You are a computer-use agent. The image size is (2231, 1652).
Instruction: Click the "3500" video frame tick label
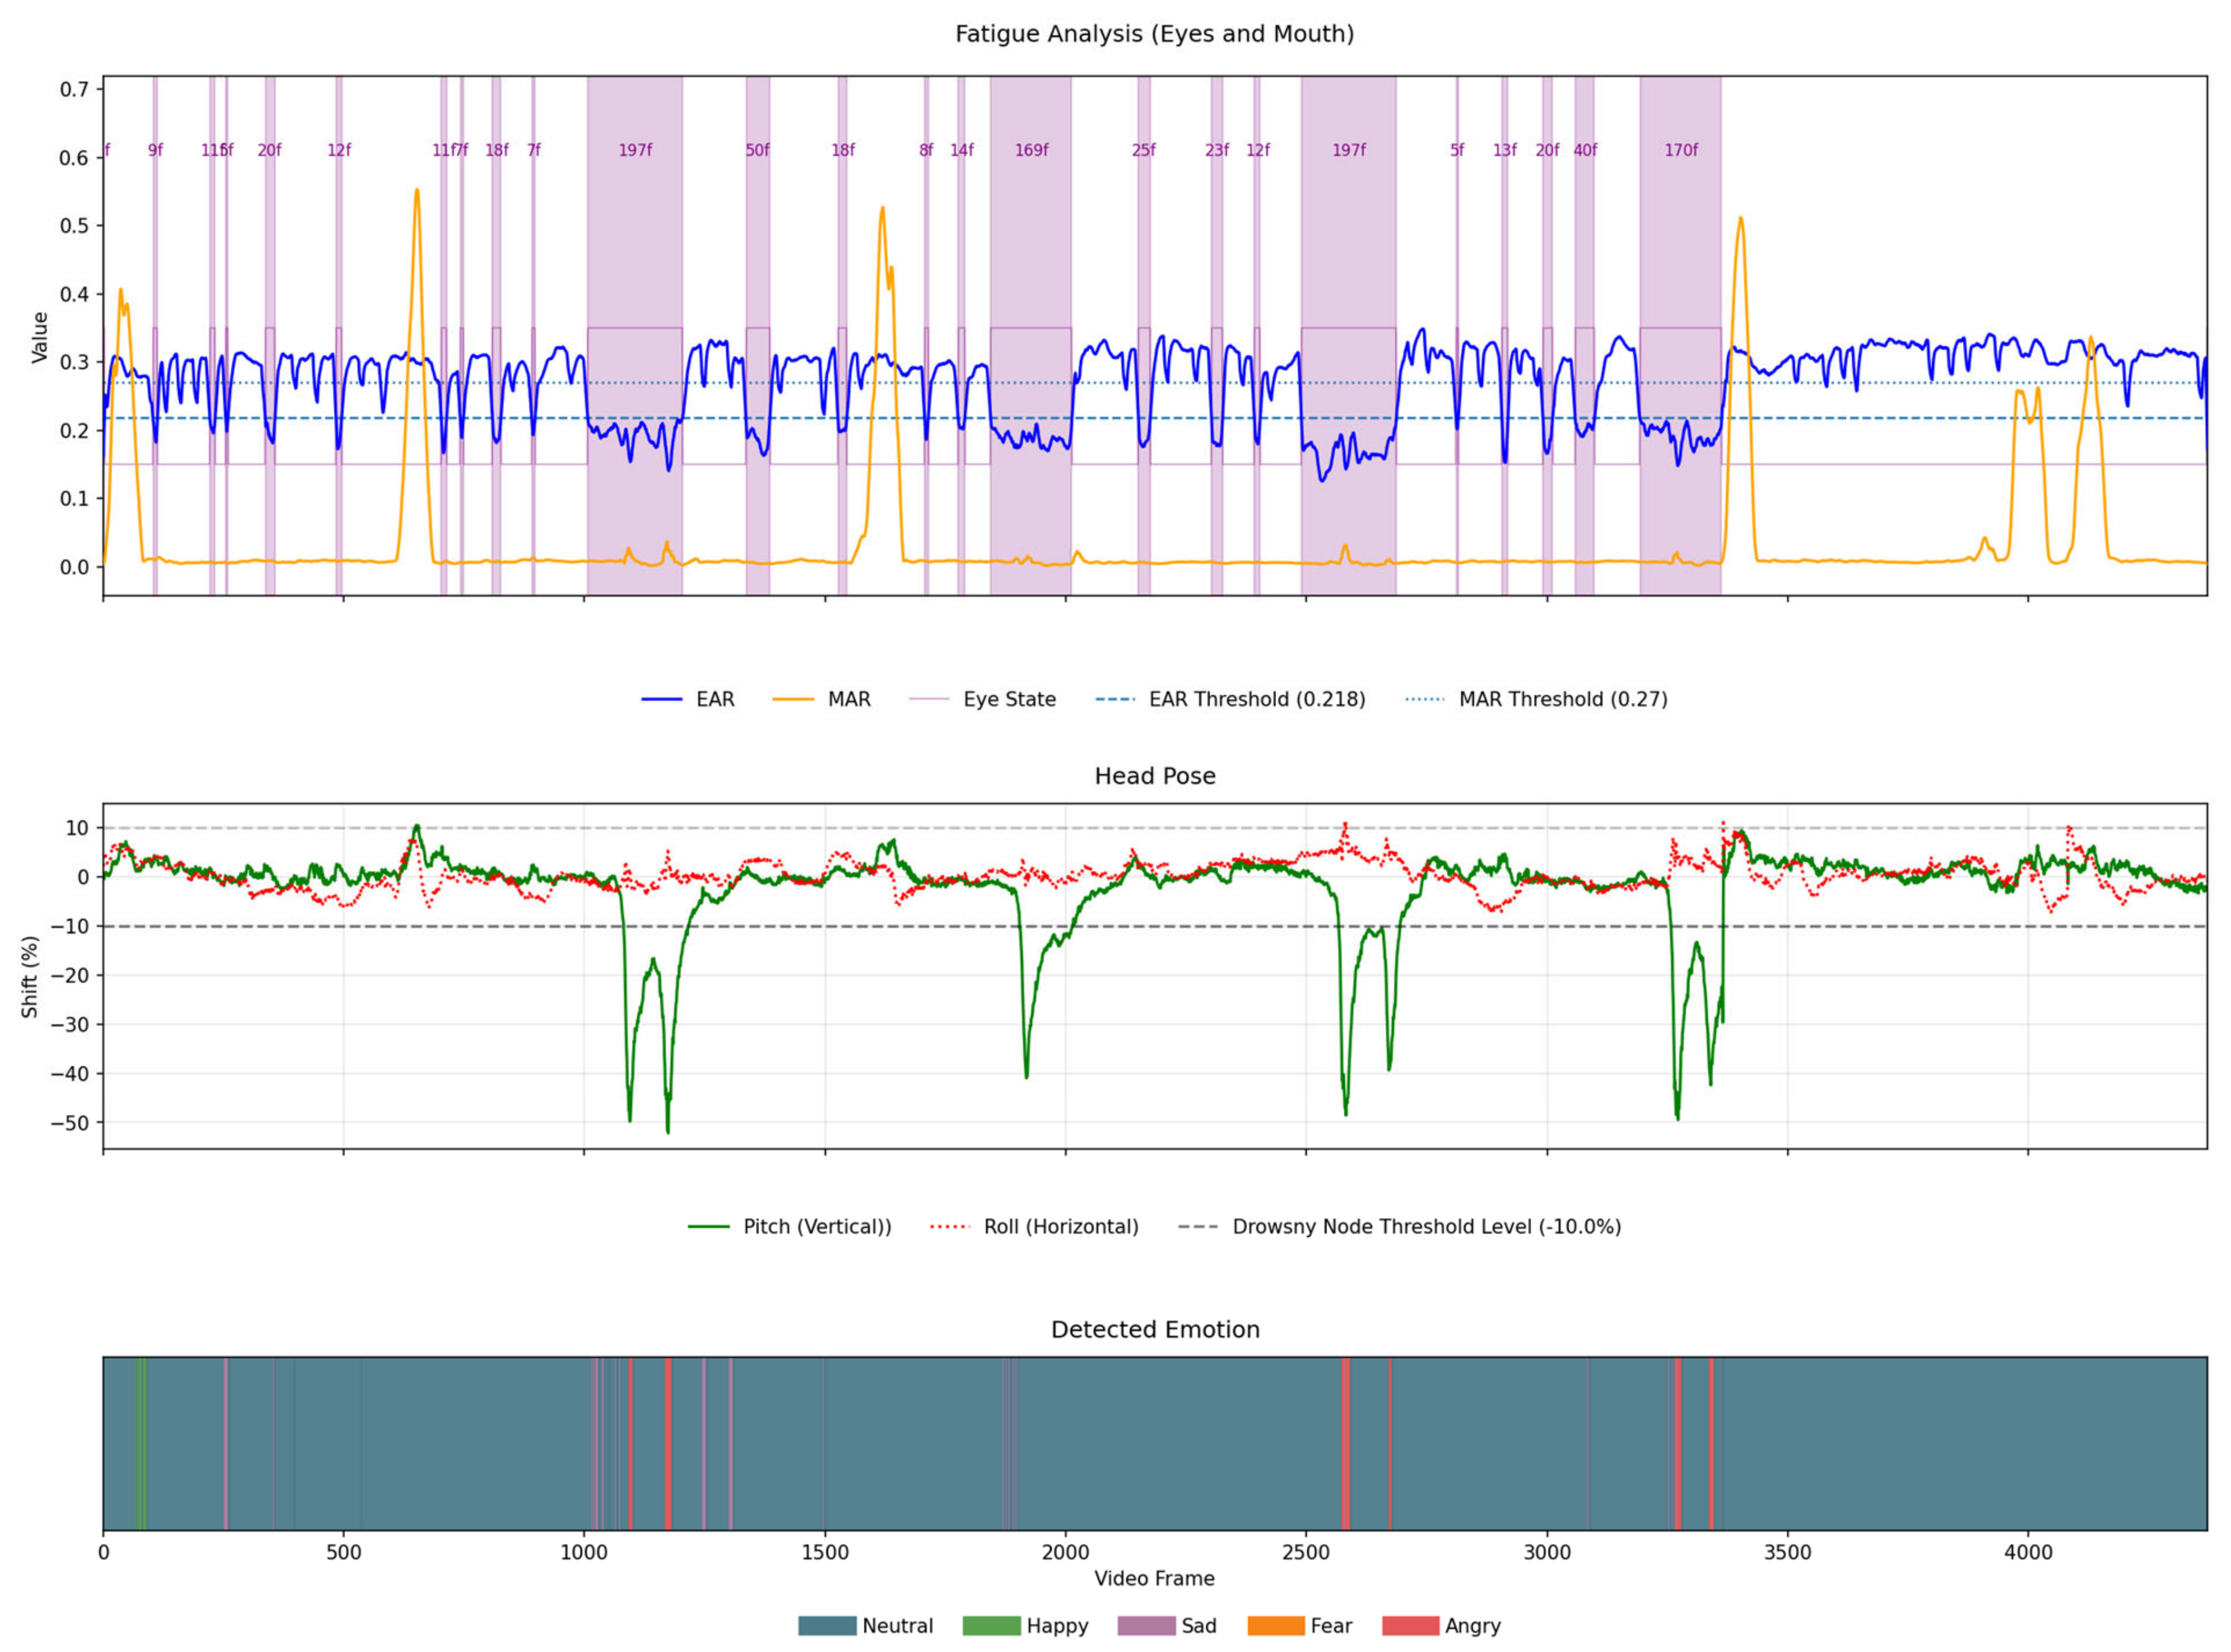[x=1787, y=1553]
